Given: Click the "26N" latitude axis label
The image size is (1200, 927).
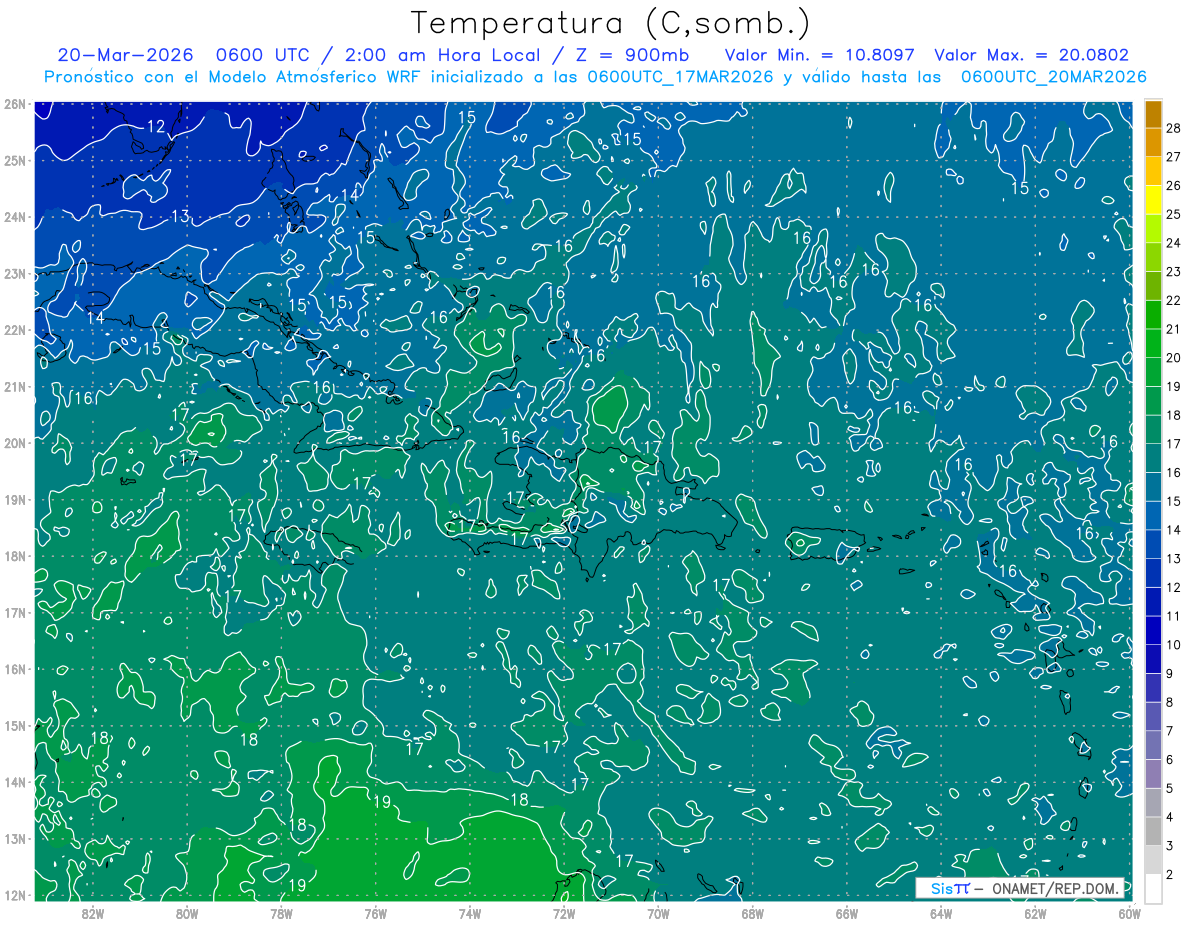Looking at the screenshot, I should coord(14,104).
